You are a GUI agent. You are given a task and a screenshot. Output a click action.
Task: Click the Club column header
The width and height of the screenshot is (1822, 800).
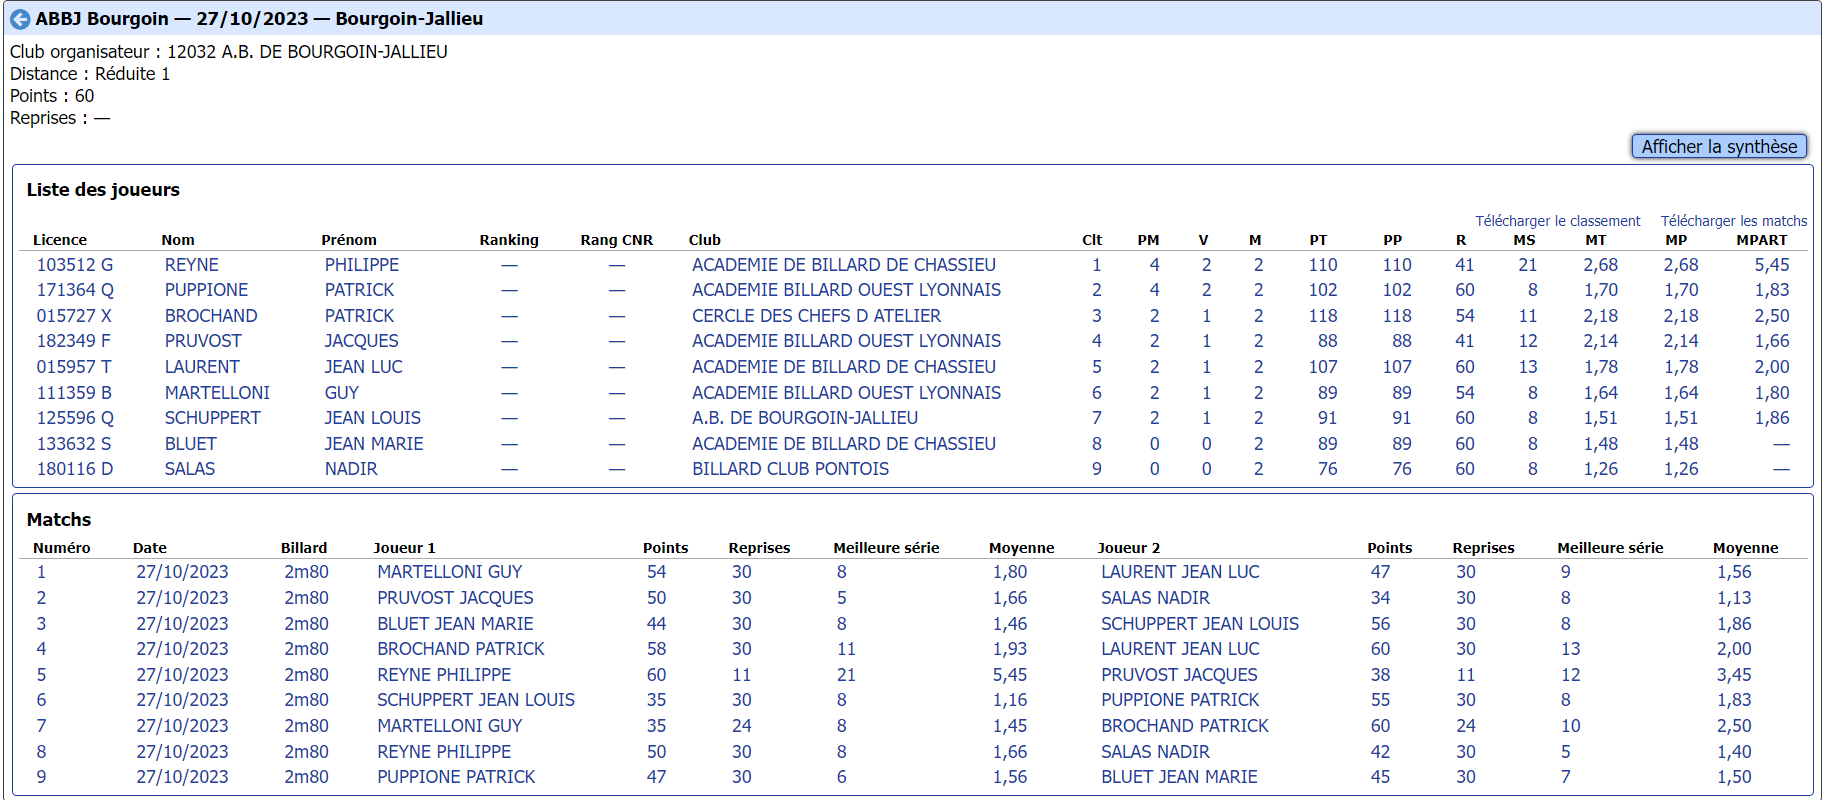click(x=705, y=240)
